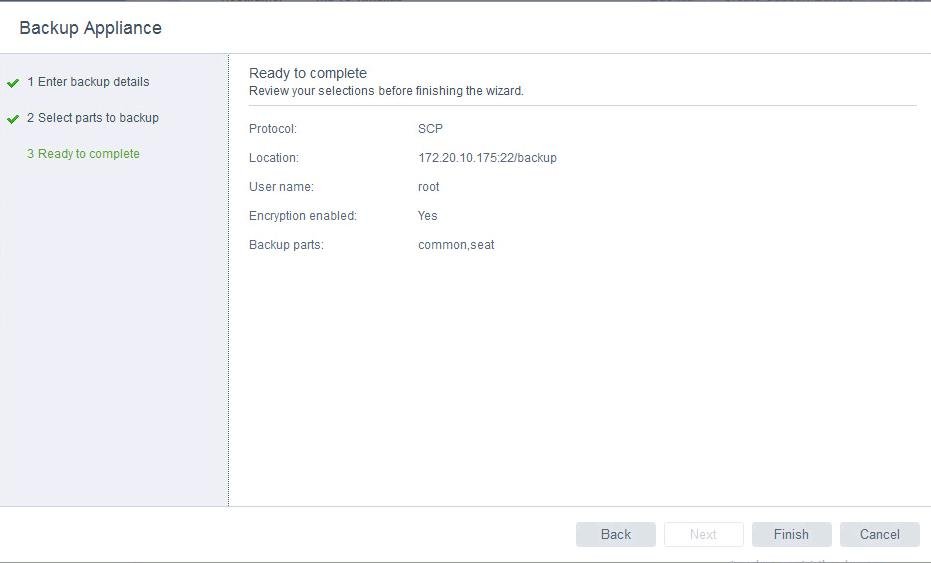The width and height of the screenshot is (931, 563).
Task: Cancel the backup wizard
Action: pos(879,534)
